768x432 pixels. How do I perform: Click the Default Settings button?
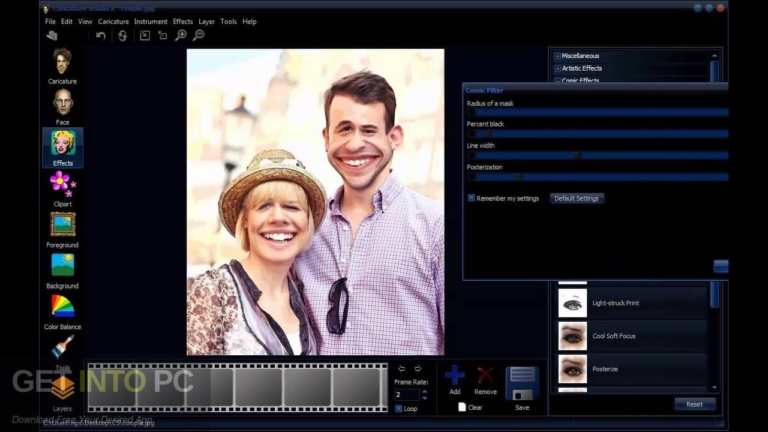(x=576, y=198)
